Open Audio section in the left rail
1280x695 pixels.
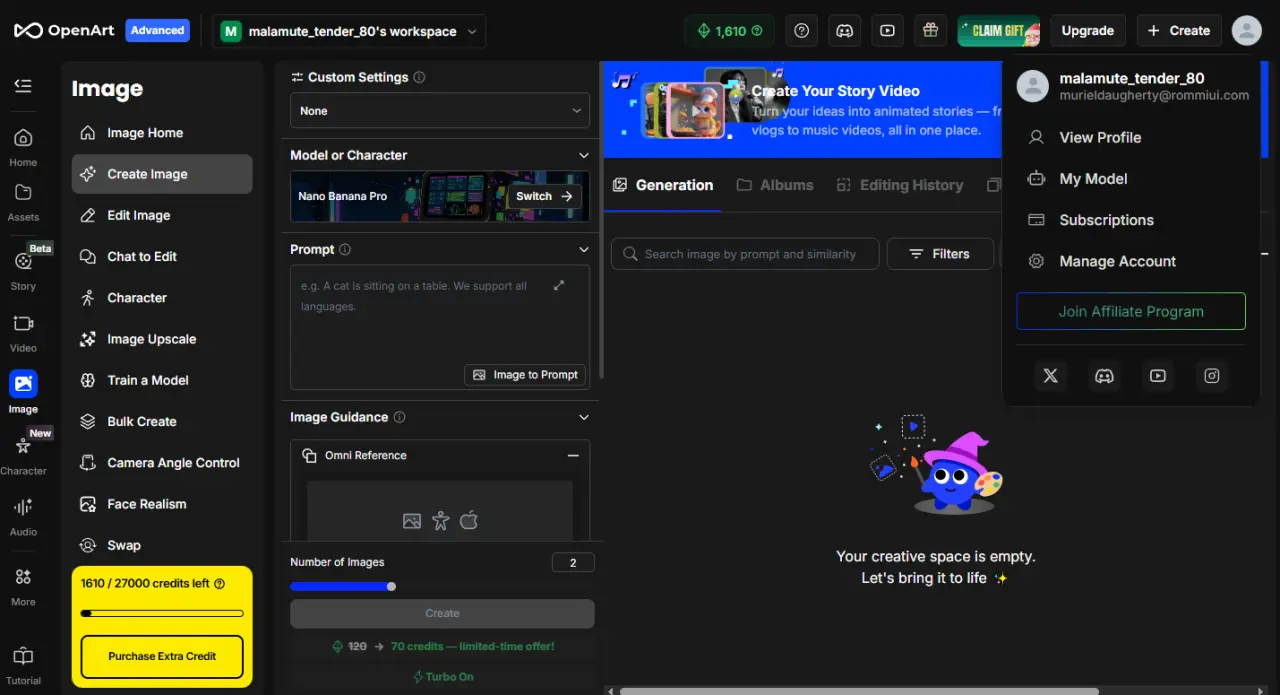pyautogui.click(x=23, y=516)
